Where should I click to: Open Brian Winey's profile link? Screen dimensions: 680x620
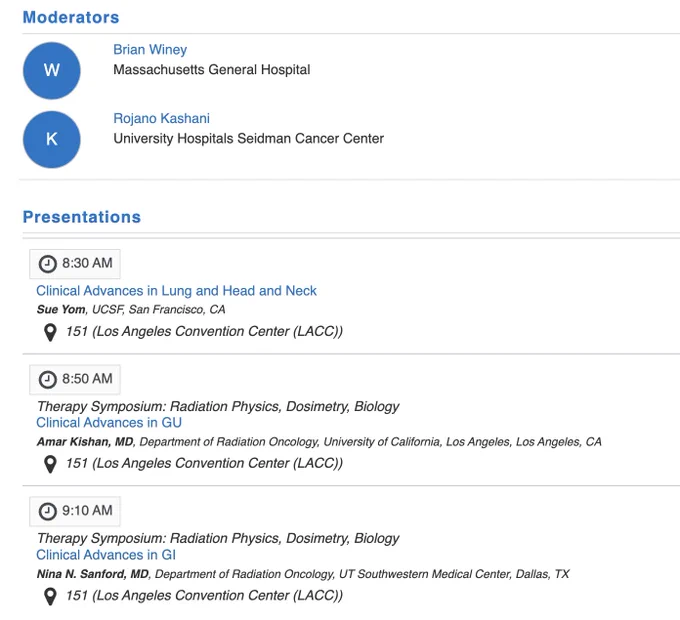tap(150, 49)
